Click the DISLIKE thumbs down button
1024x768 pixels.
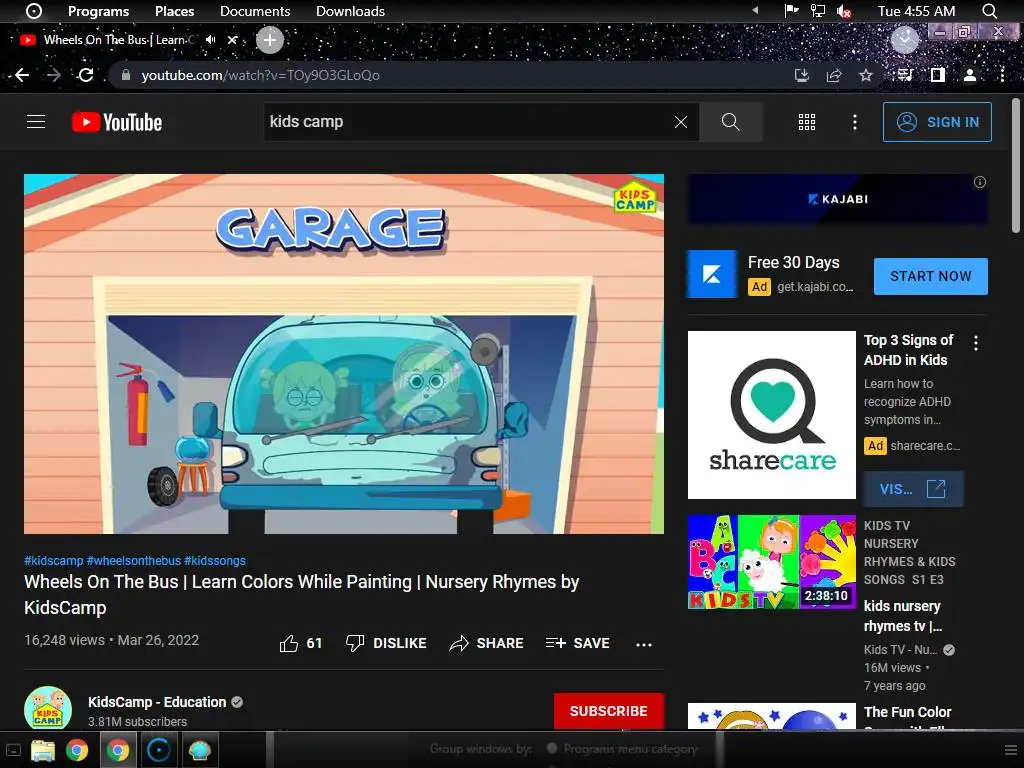(x=386, y=643)
